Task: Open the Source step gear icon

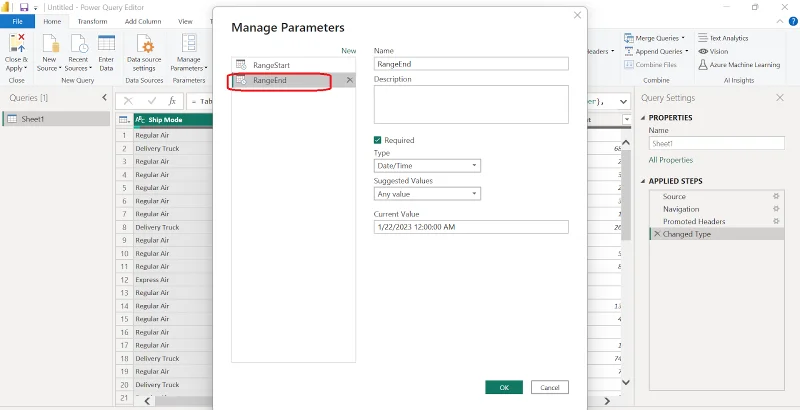Action: click(776, 196)
